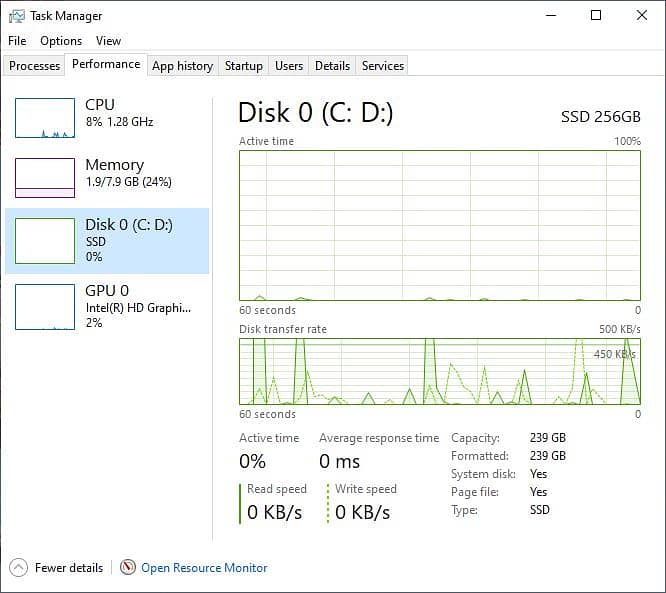The width and height of the screenshot is (666, 593).
Task: Click the Resource Monitor gauge icon
Action: click(127, 567)
